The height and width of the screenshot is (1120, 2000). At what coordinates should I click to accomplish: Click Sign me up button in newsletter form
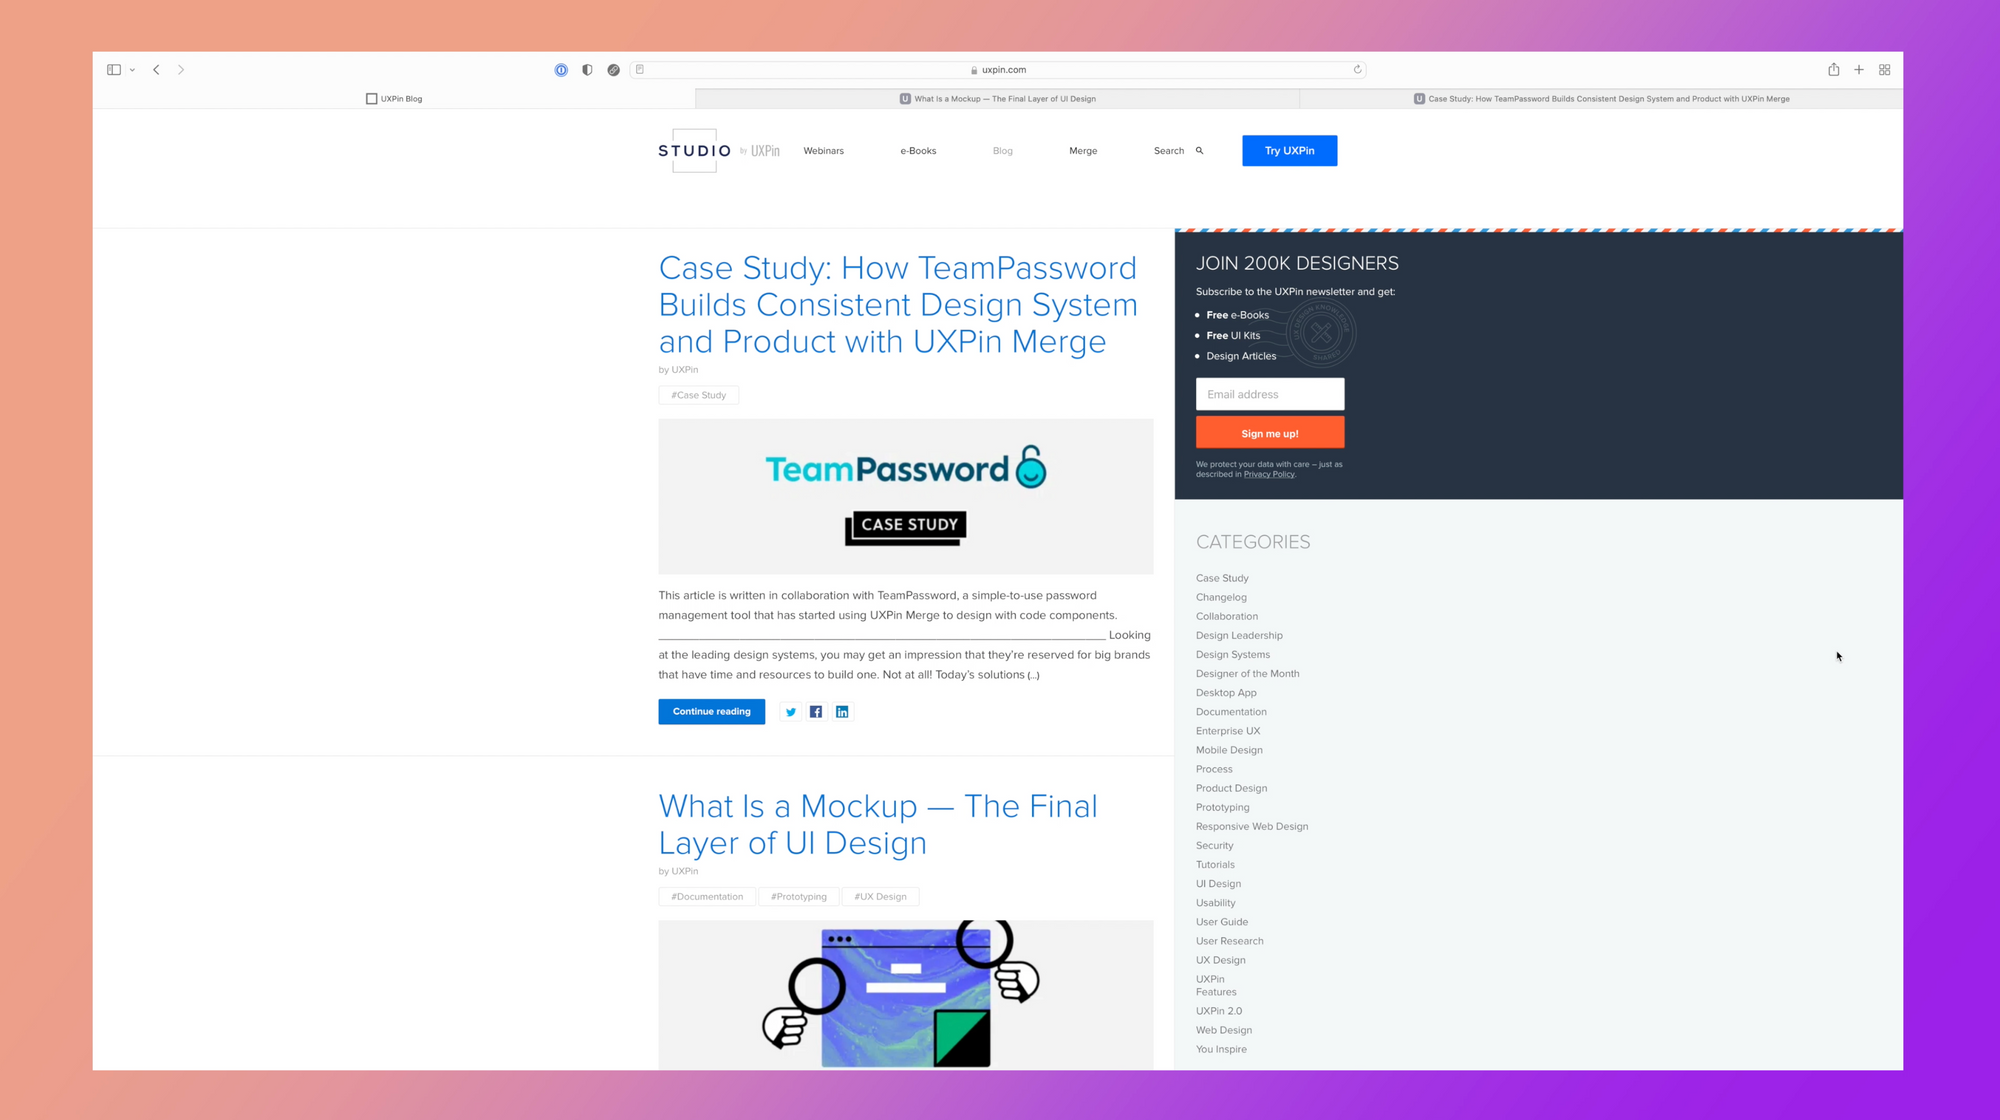1269,433
